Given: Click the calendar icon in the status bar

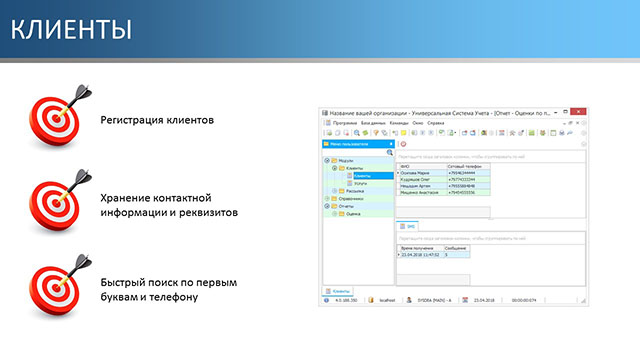Looking at the screenshot, I should pos(465,300).
